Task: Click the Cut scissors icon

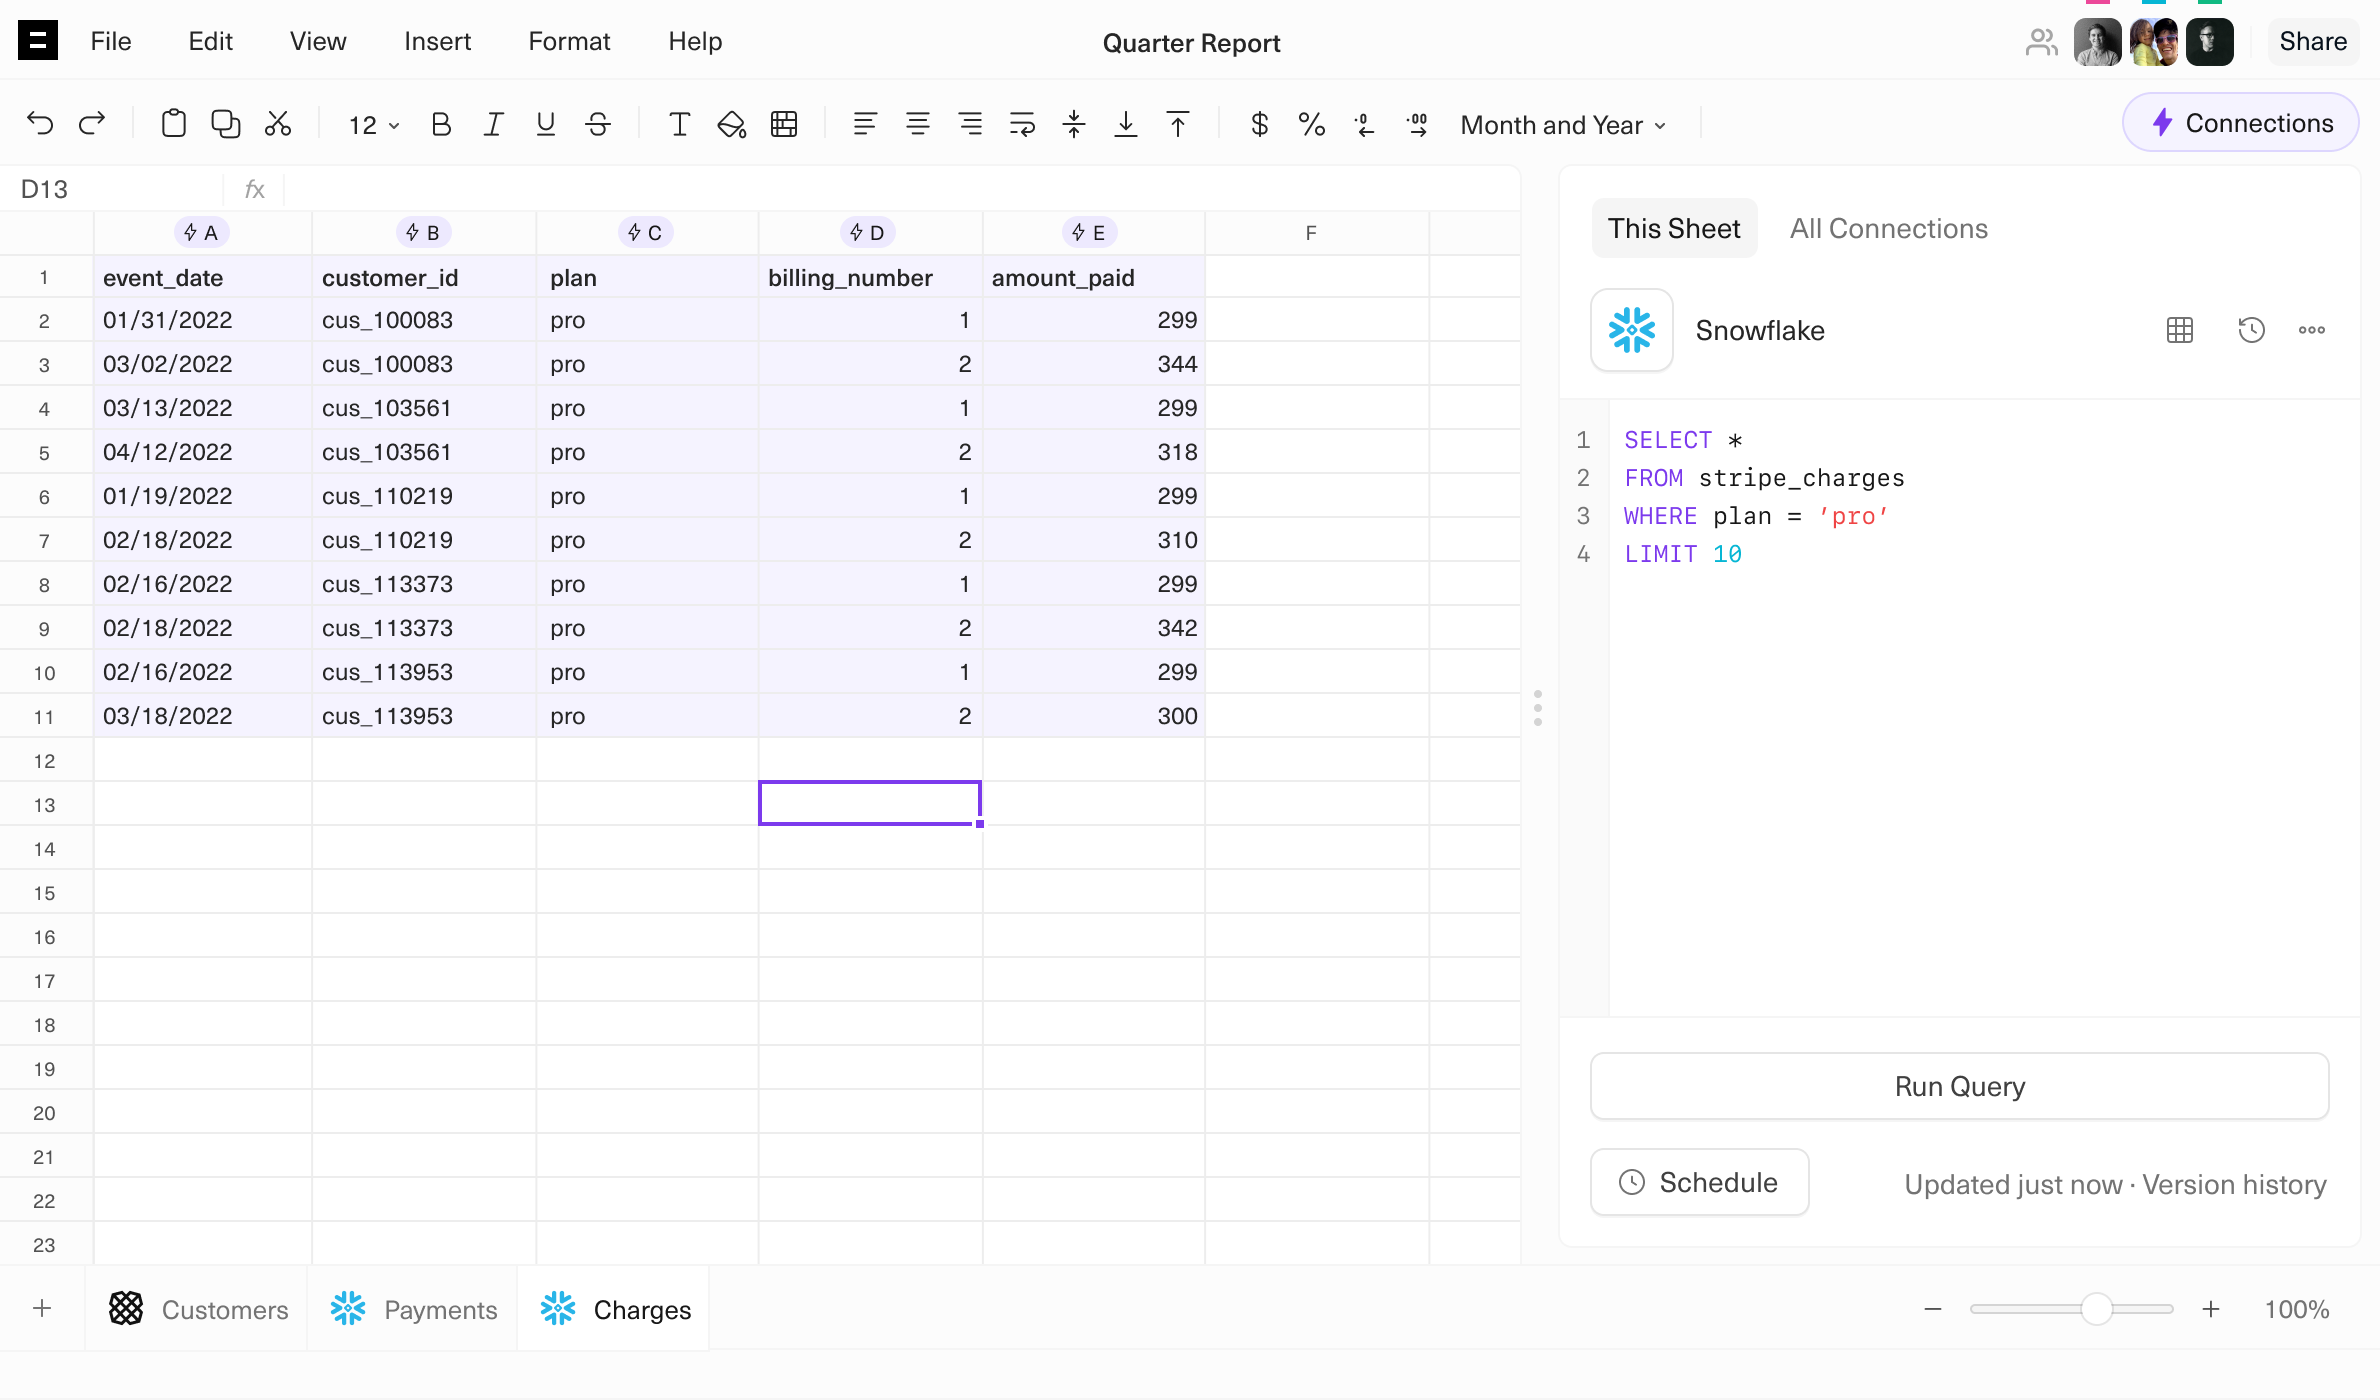Action: pos(277,124)
